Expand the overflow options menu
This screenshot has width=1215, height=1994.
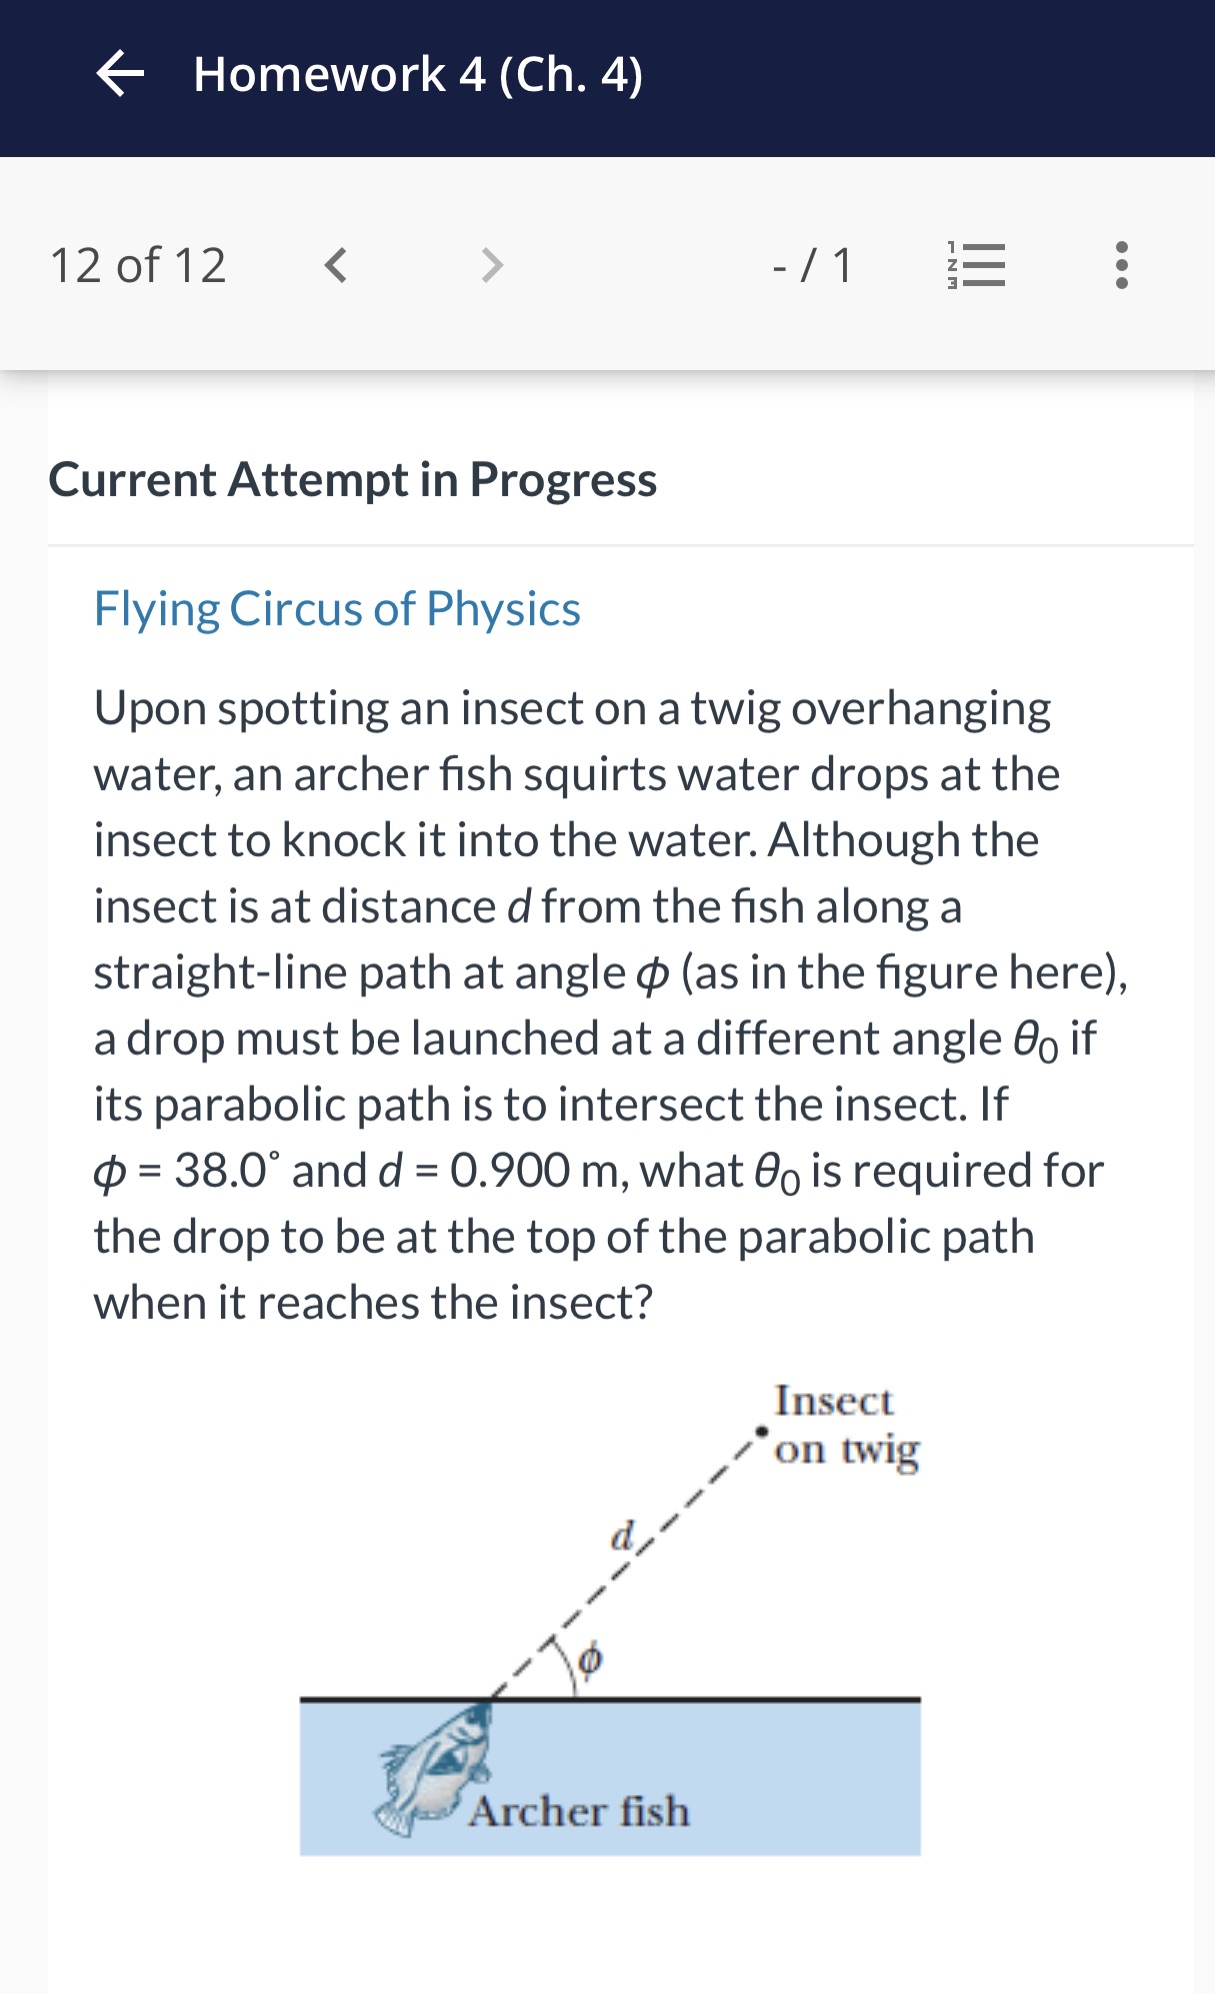[x=1122, y=264]
